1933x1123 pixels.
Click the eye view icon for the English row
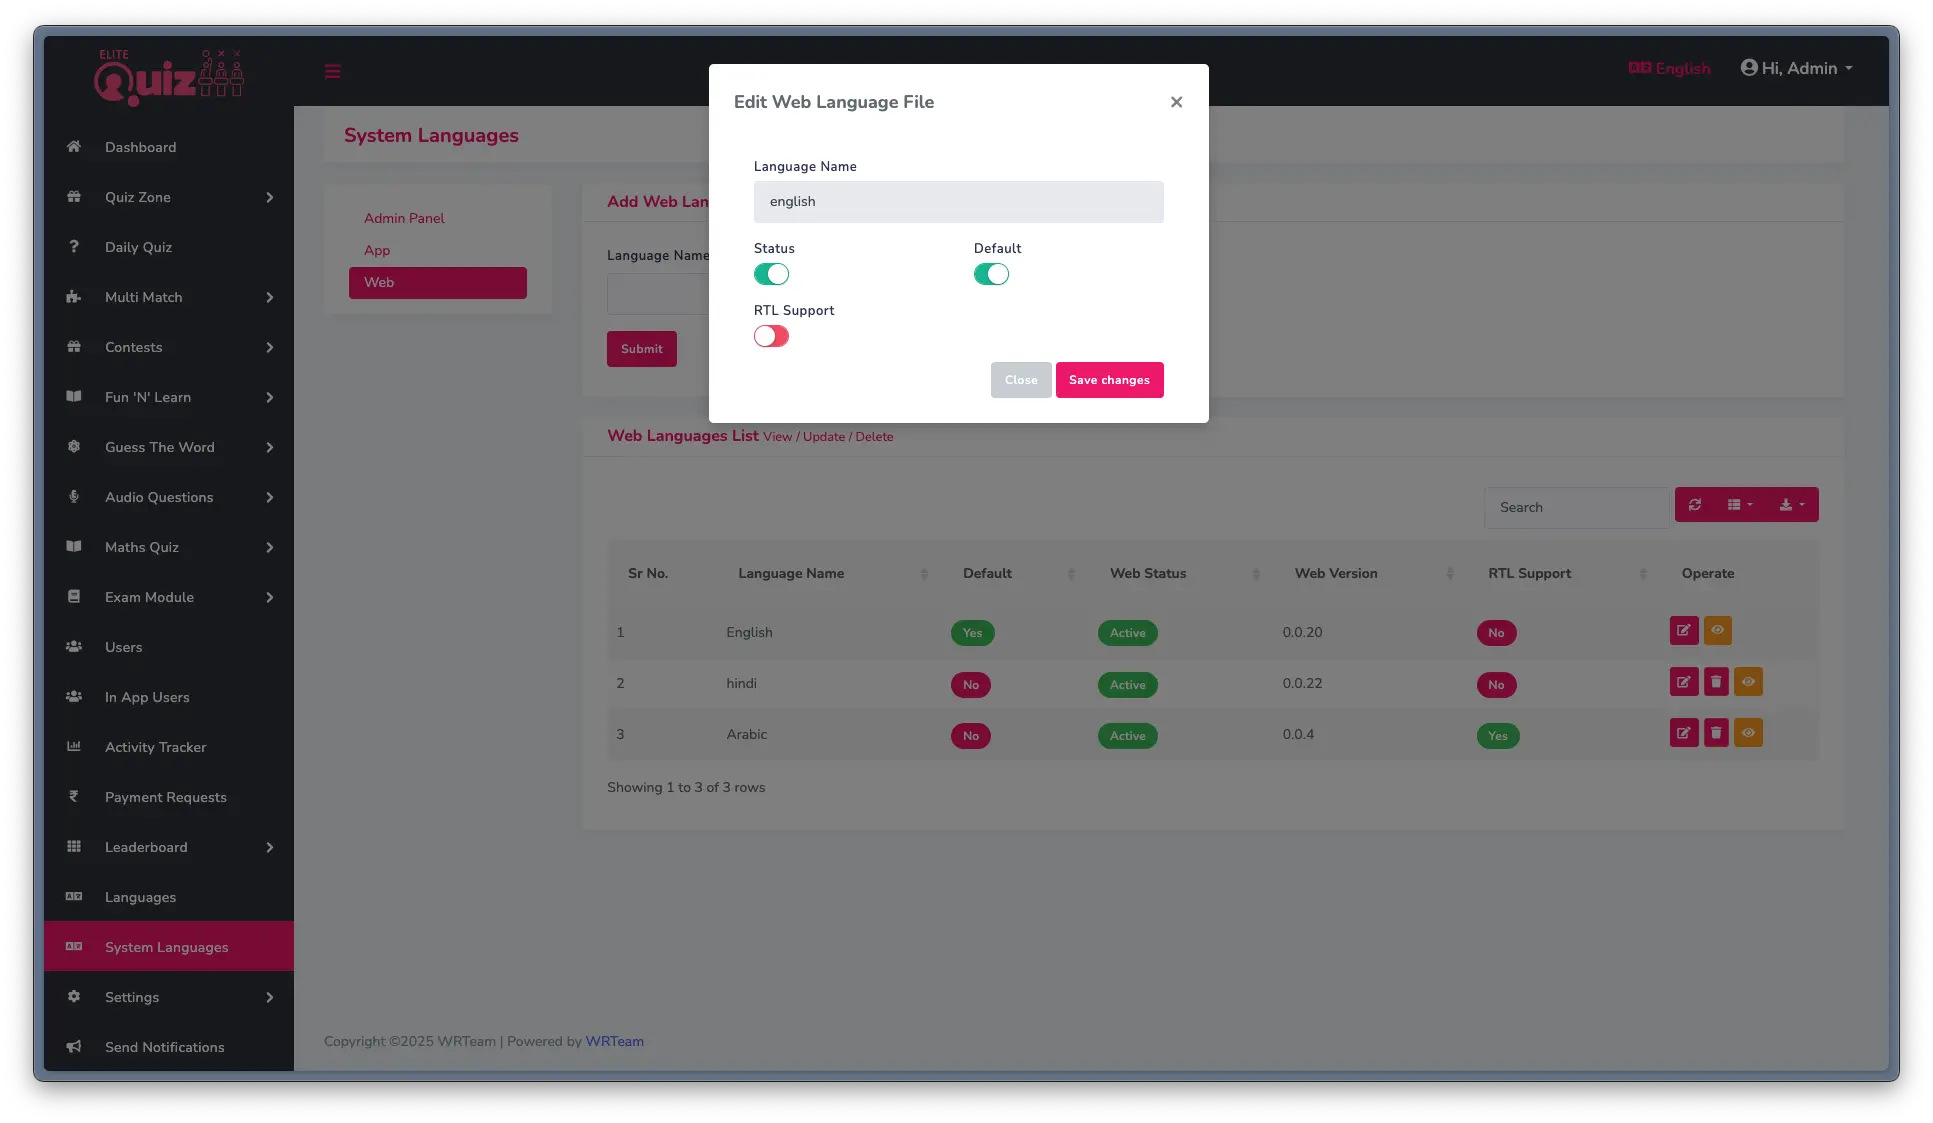coord(1717,630)
